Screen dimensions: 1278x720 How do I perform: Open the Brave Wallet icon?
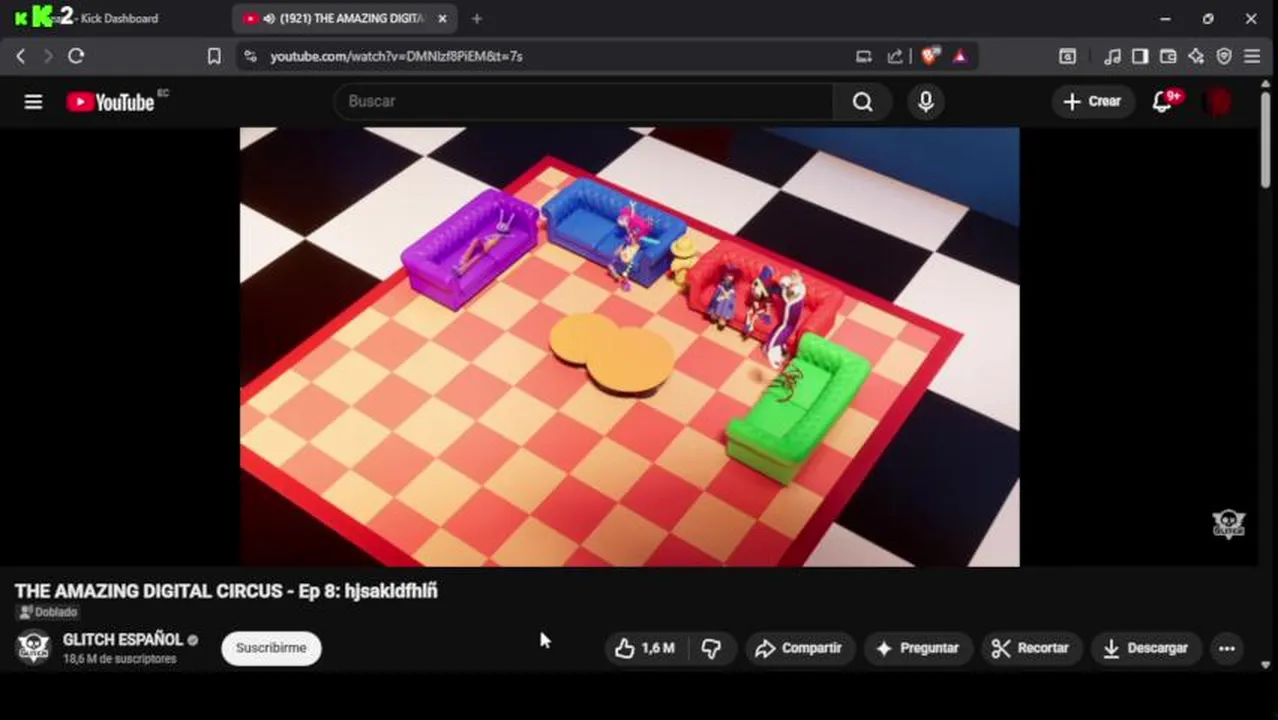[1168, 56]
